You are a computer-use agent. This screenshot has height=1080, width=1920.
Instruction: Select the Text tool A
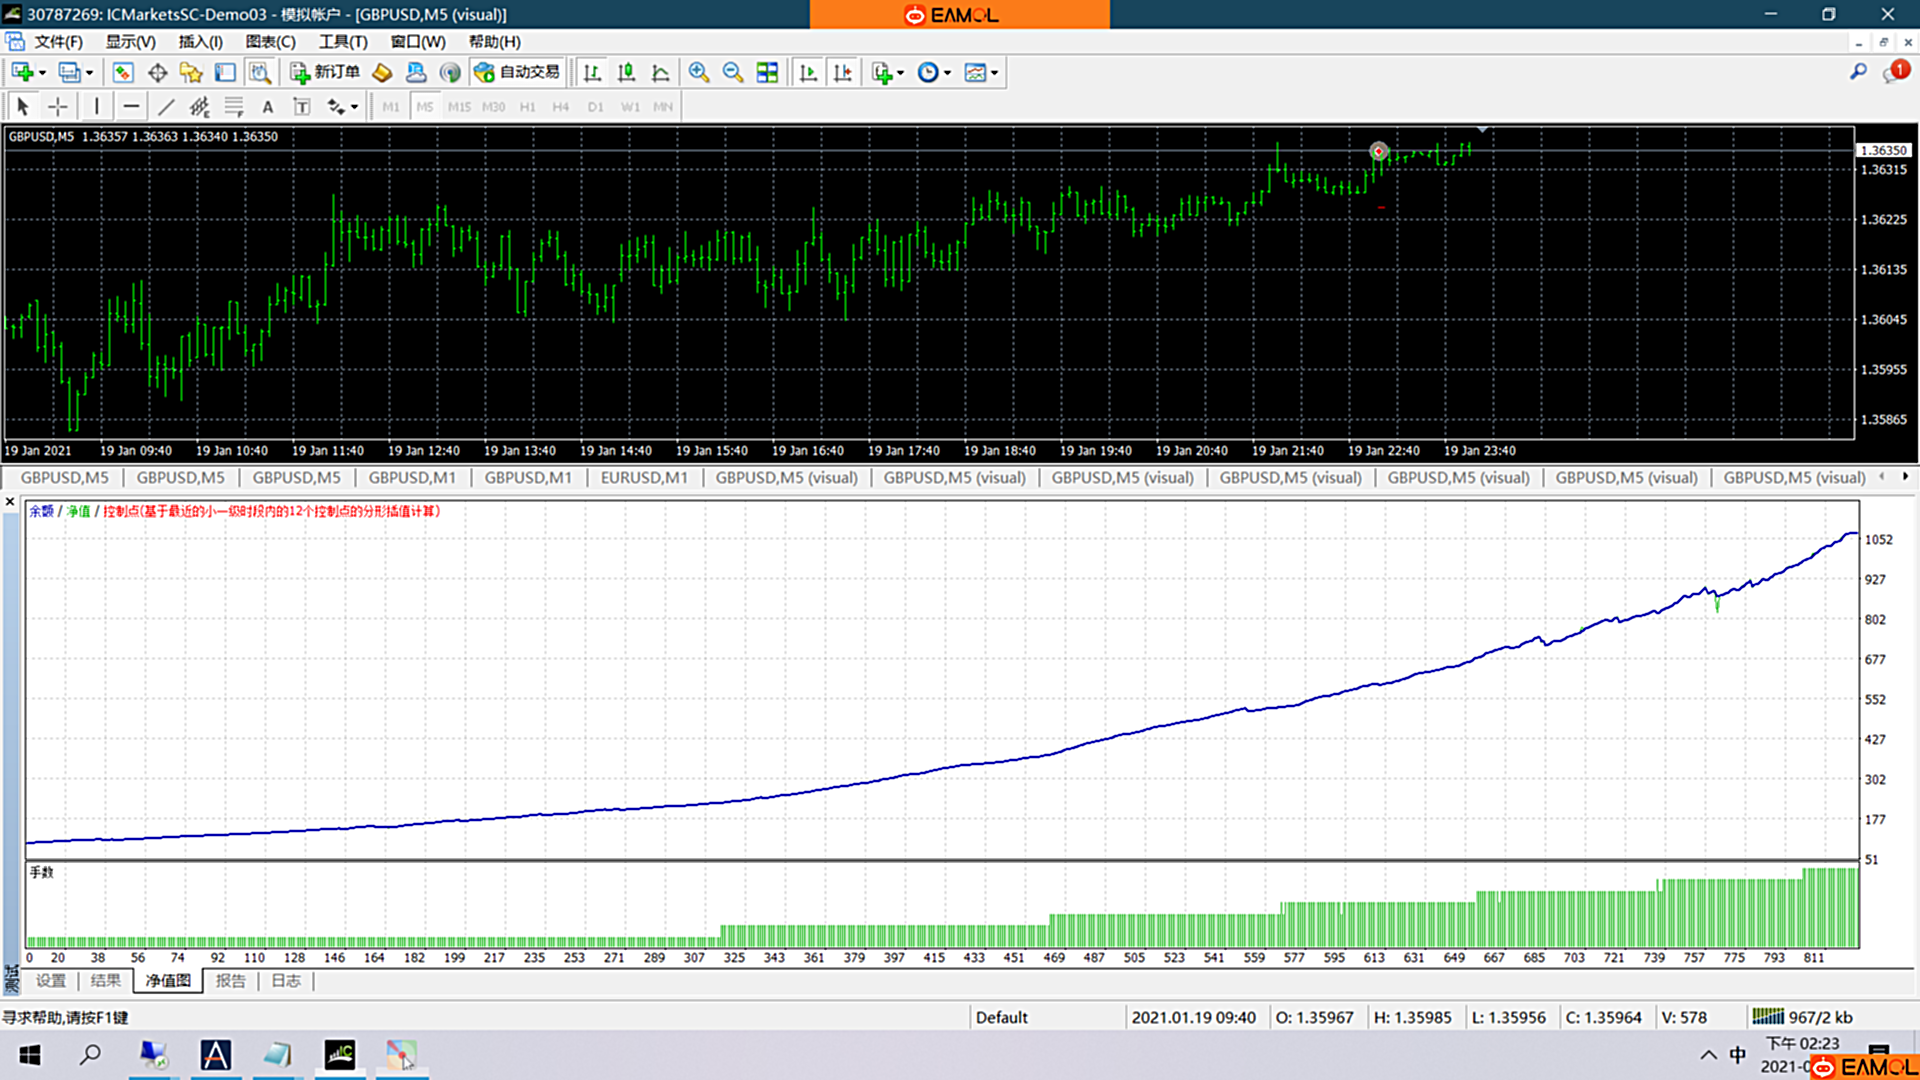267,106
